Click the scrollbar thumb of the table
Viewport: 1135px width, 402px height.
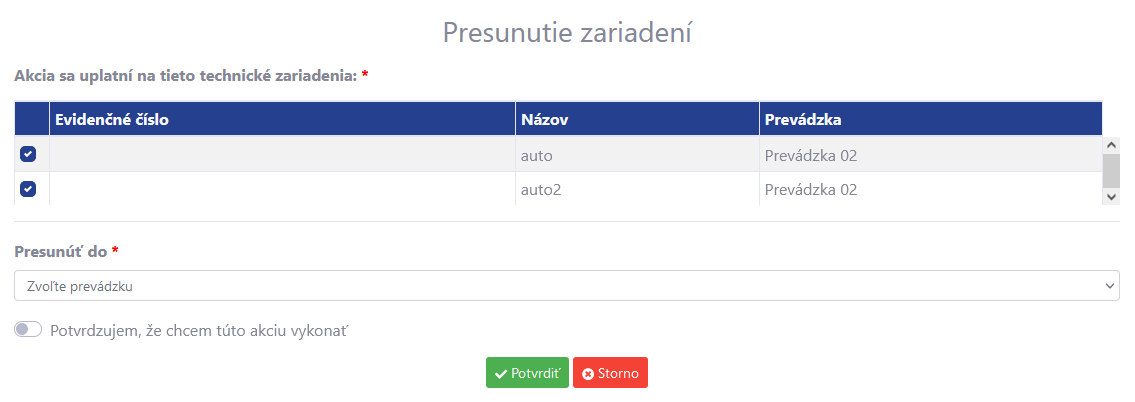[x=1111, y=170]
